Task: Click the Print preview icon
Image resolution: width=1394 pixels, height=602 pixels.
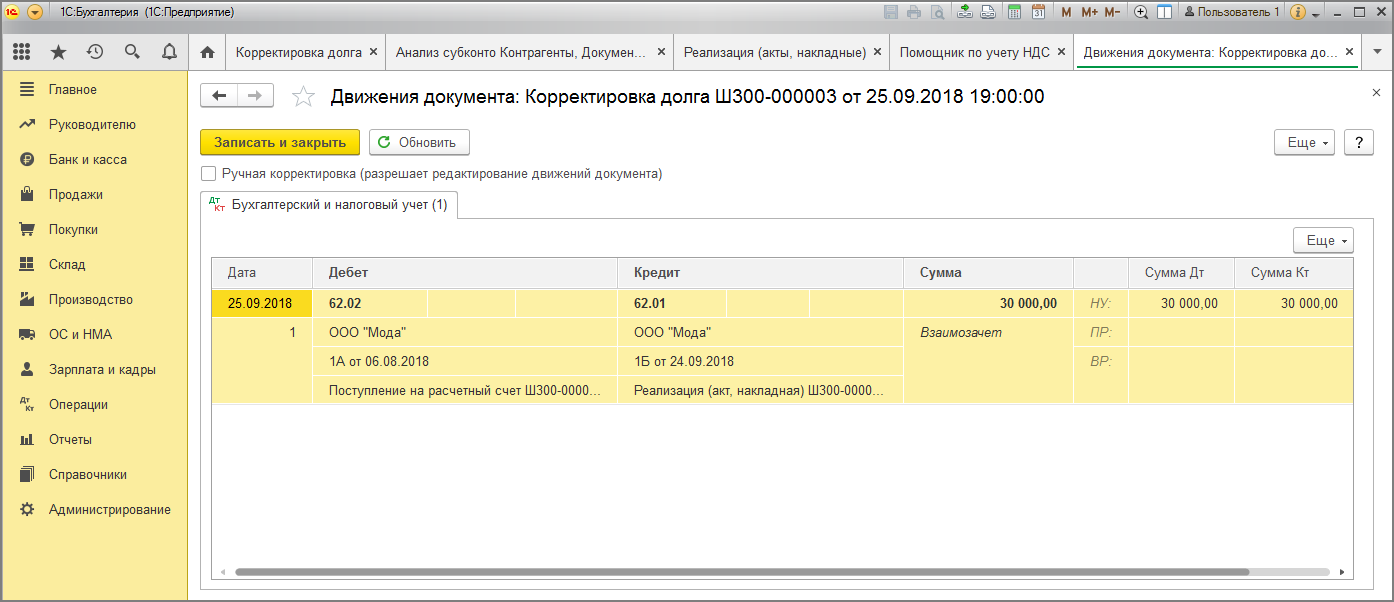Action: click(x=937, y=12)
